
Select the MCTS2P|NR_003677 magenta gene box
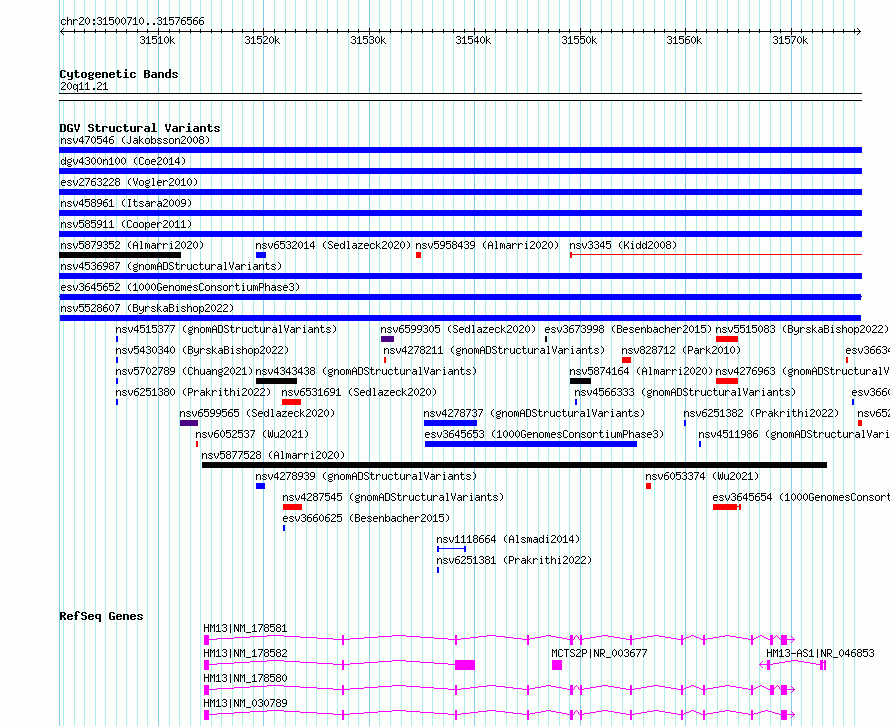tap(557, 665)
